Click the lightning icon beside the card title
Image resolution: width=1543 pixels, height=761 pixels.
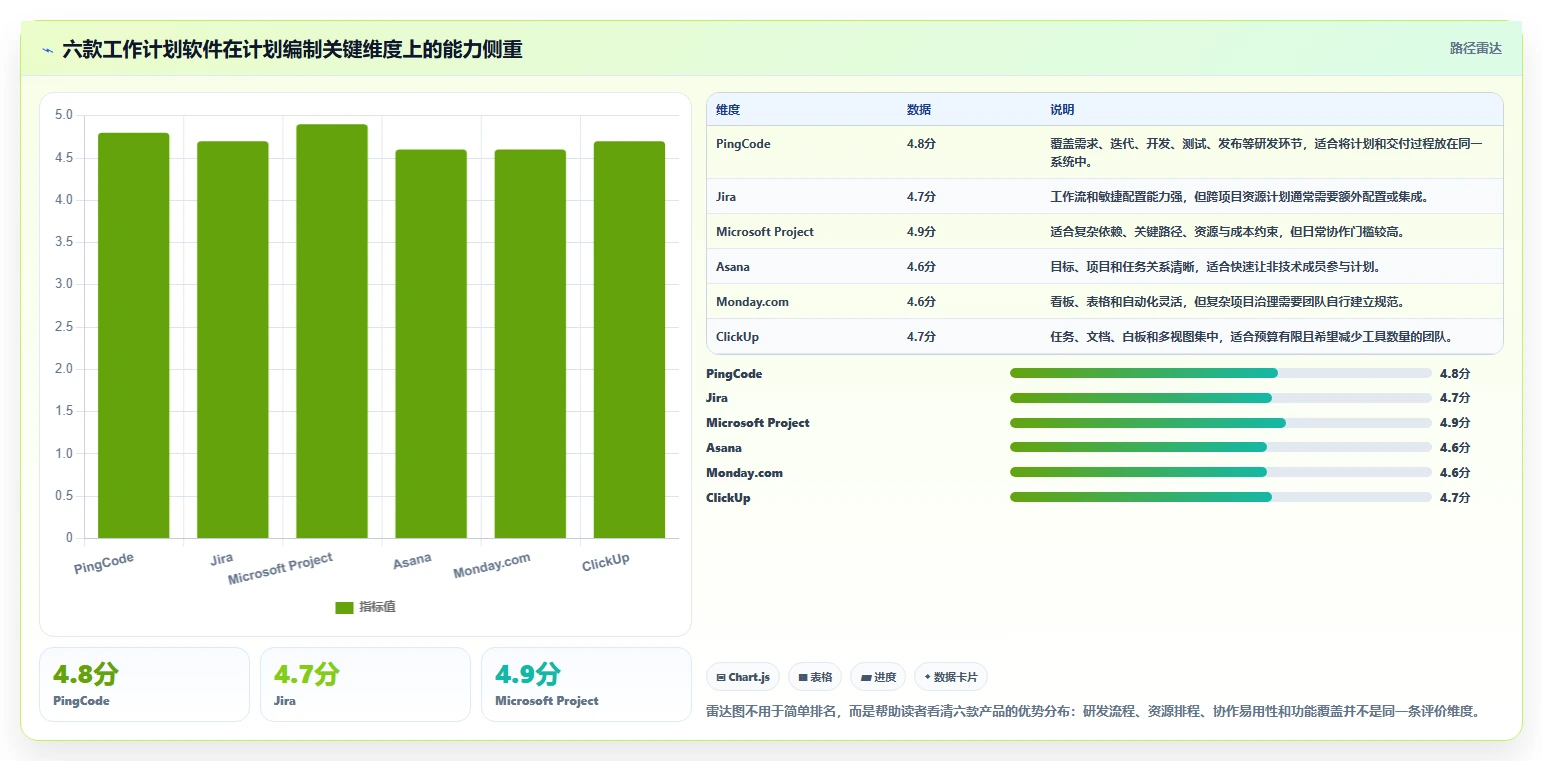(48, 50)
